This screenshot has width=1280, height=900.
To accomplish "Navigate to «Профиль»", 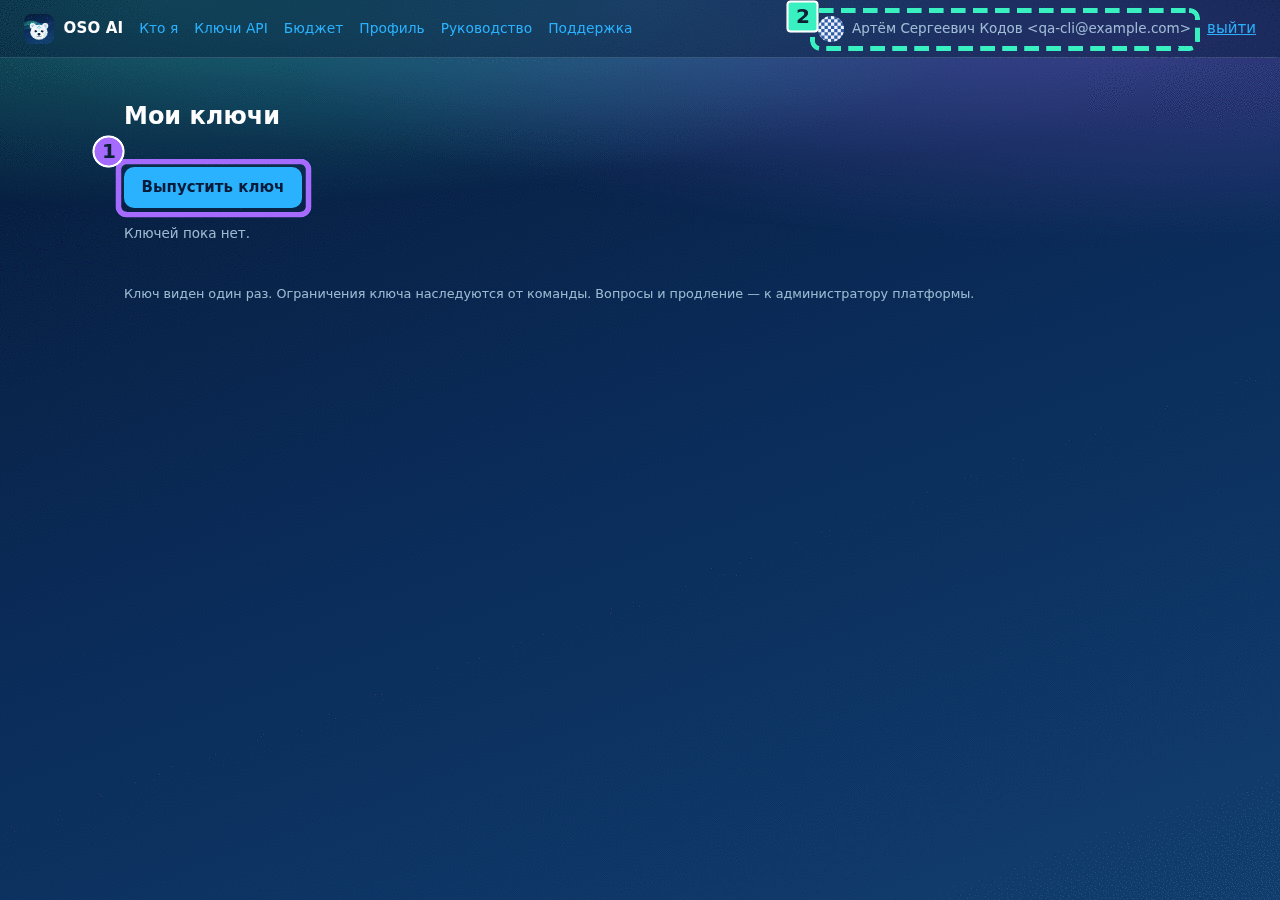I will click(392, 28).
